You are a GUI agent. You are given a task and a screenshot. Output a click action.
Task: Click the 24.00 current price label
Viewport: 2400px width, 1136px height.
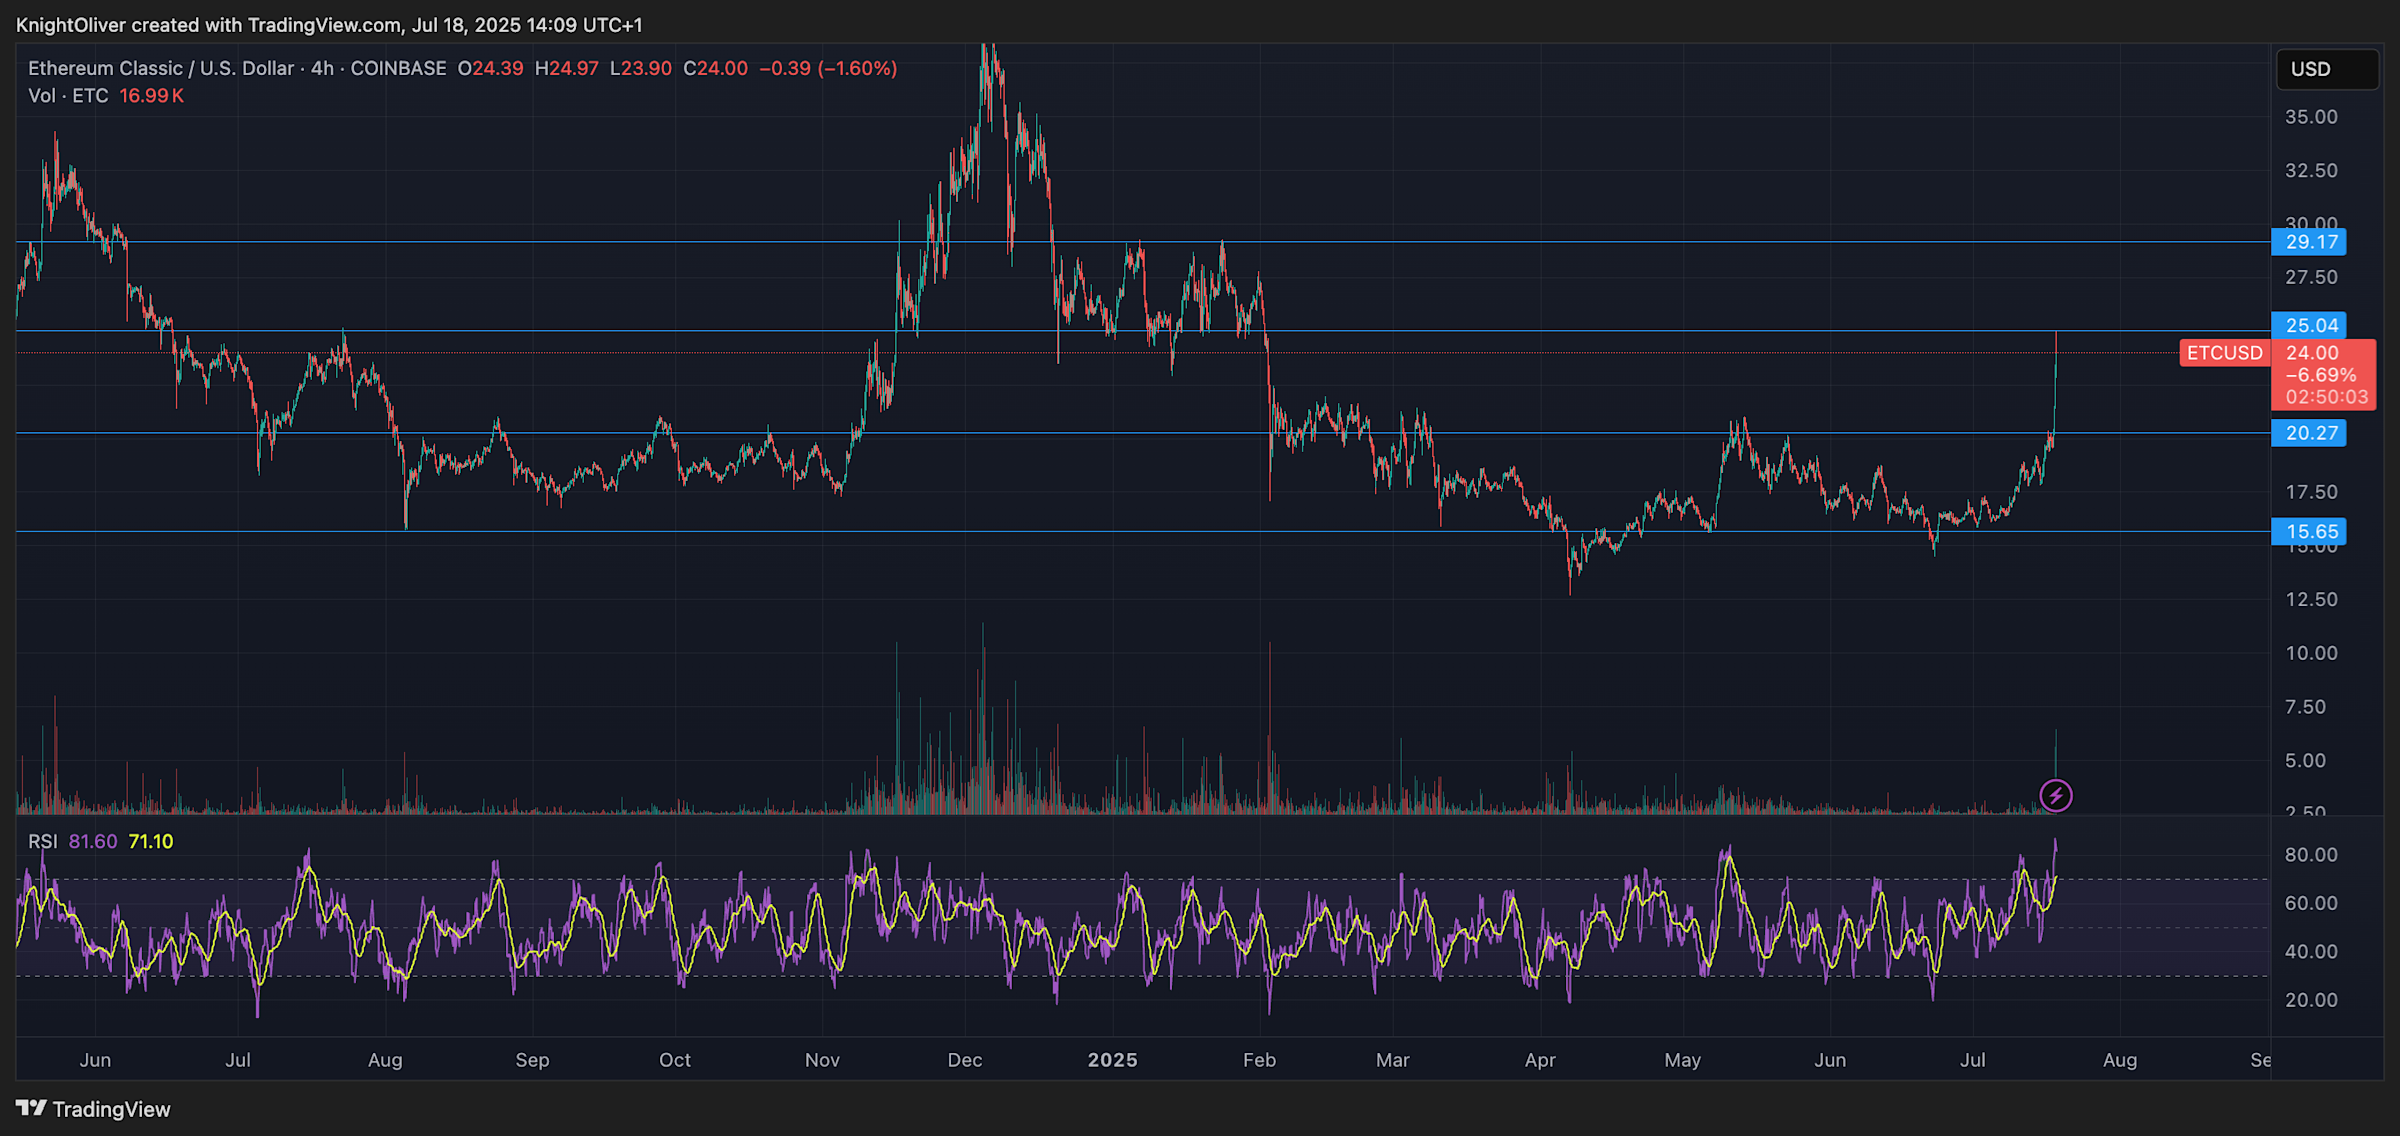(2312, 353)
